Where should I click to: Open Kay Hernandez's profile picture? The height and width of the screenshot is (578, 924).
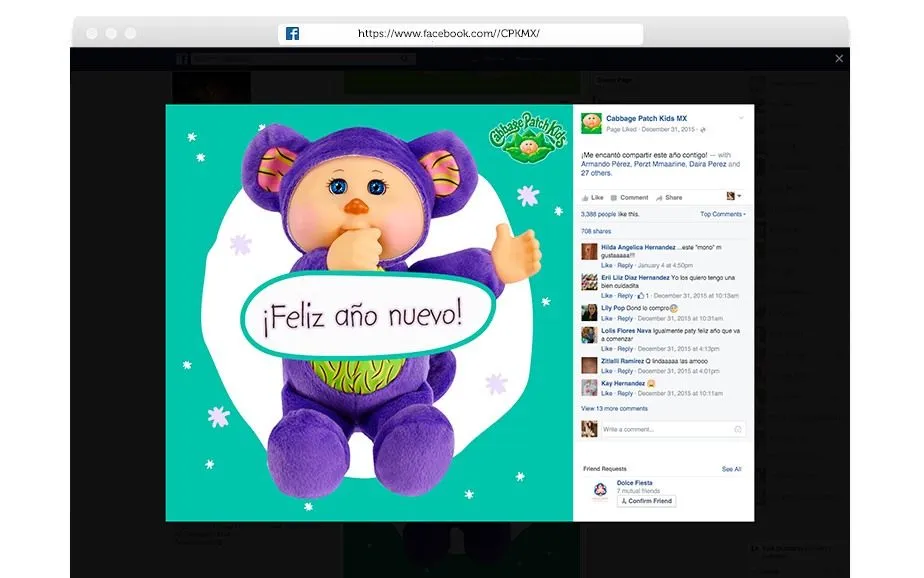point(589,388)
